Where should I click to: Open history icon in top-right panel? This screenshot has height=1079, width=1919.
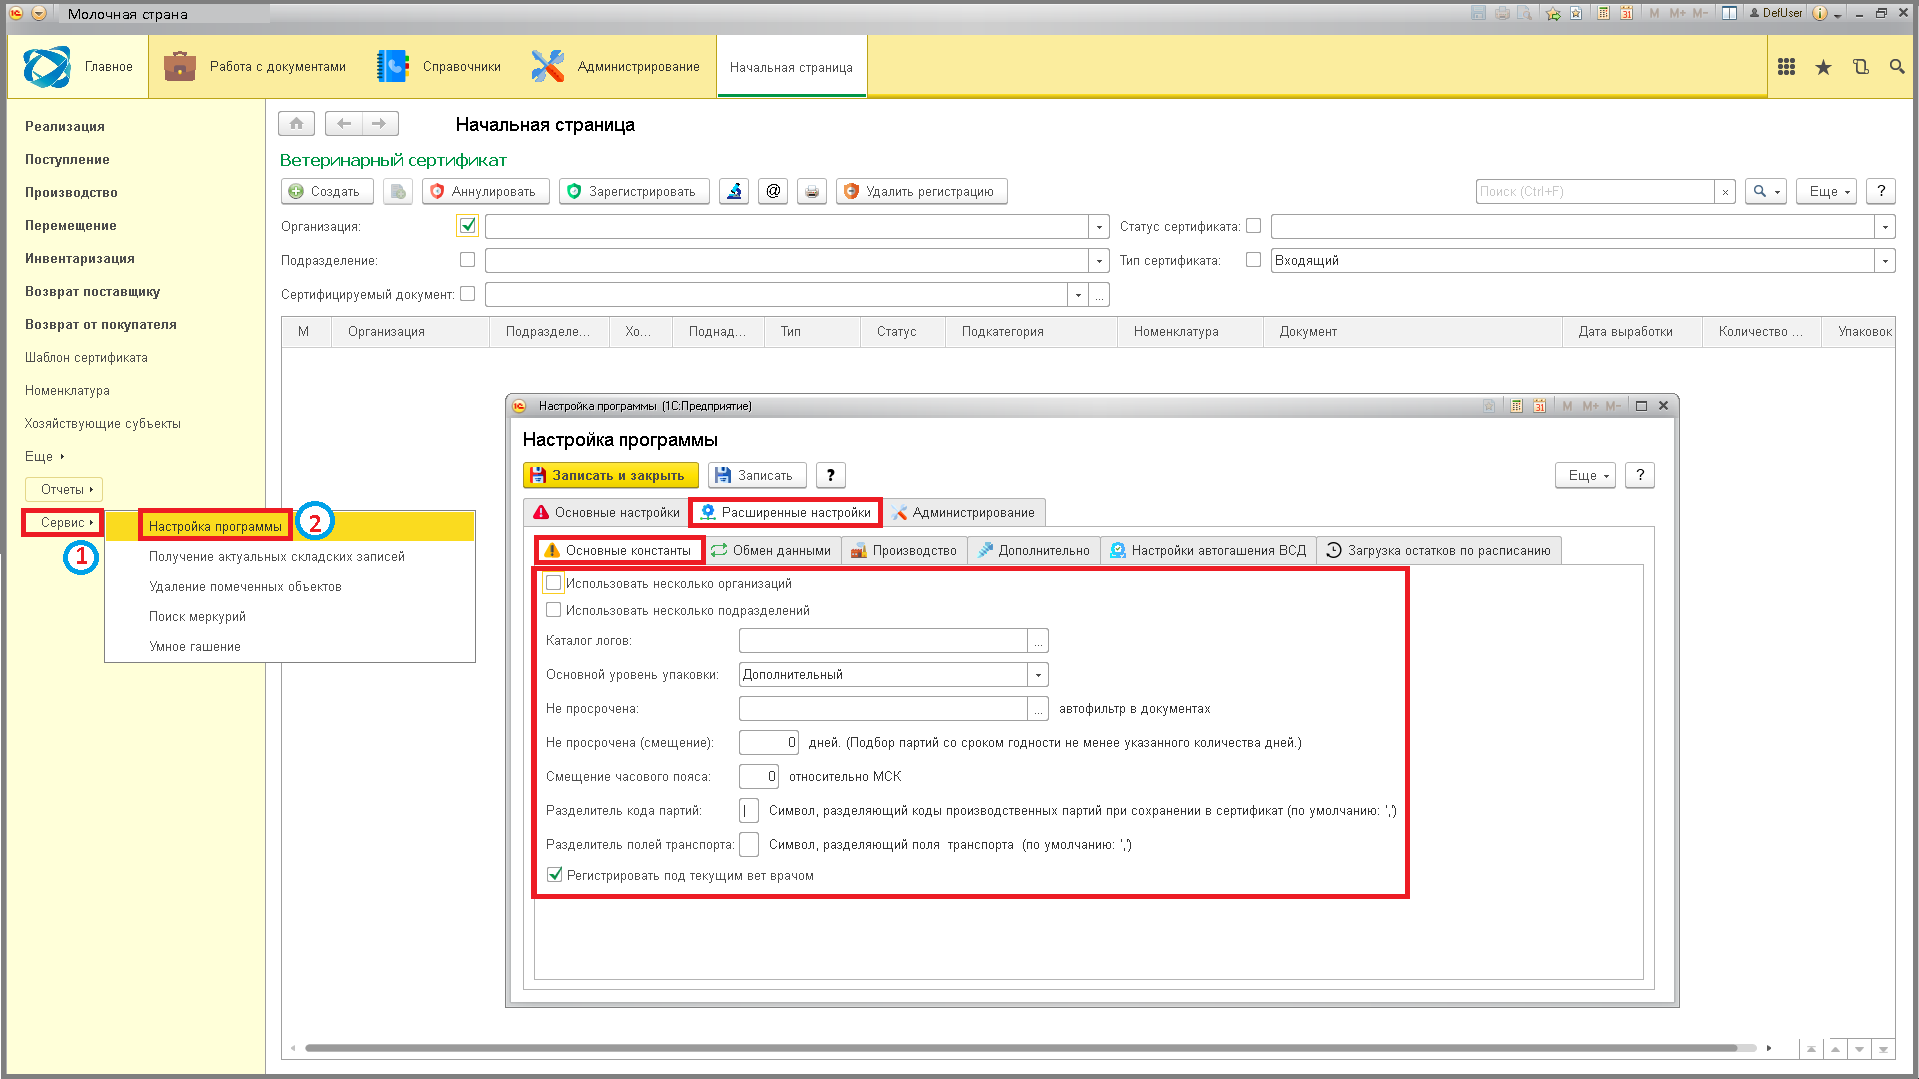coord(1860,67)
